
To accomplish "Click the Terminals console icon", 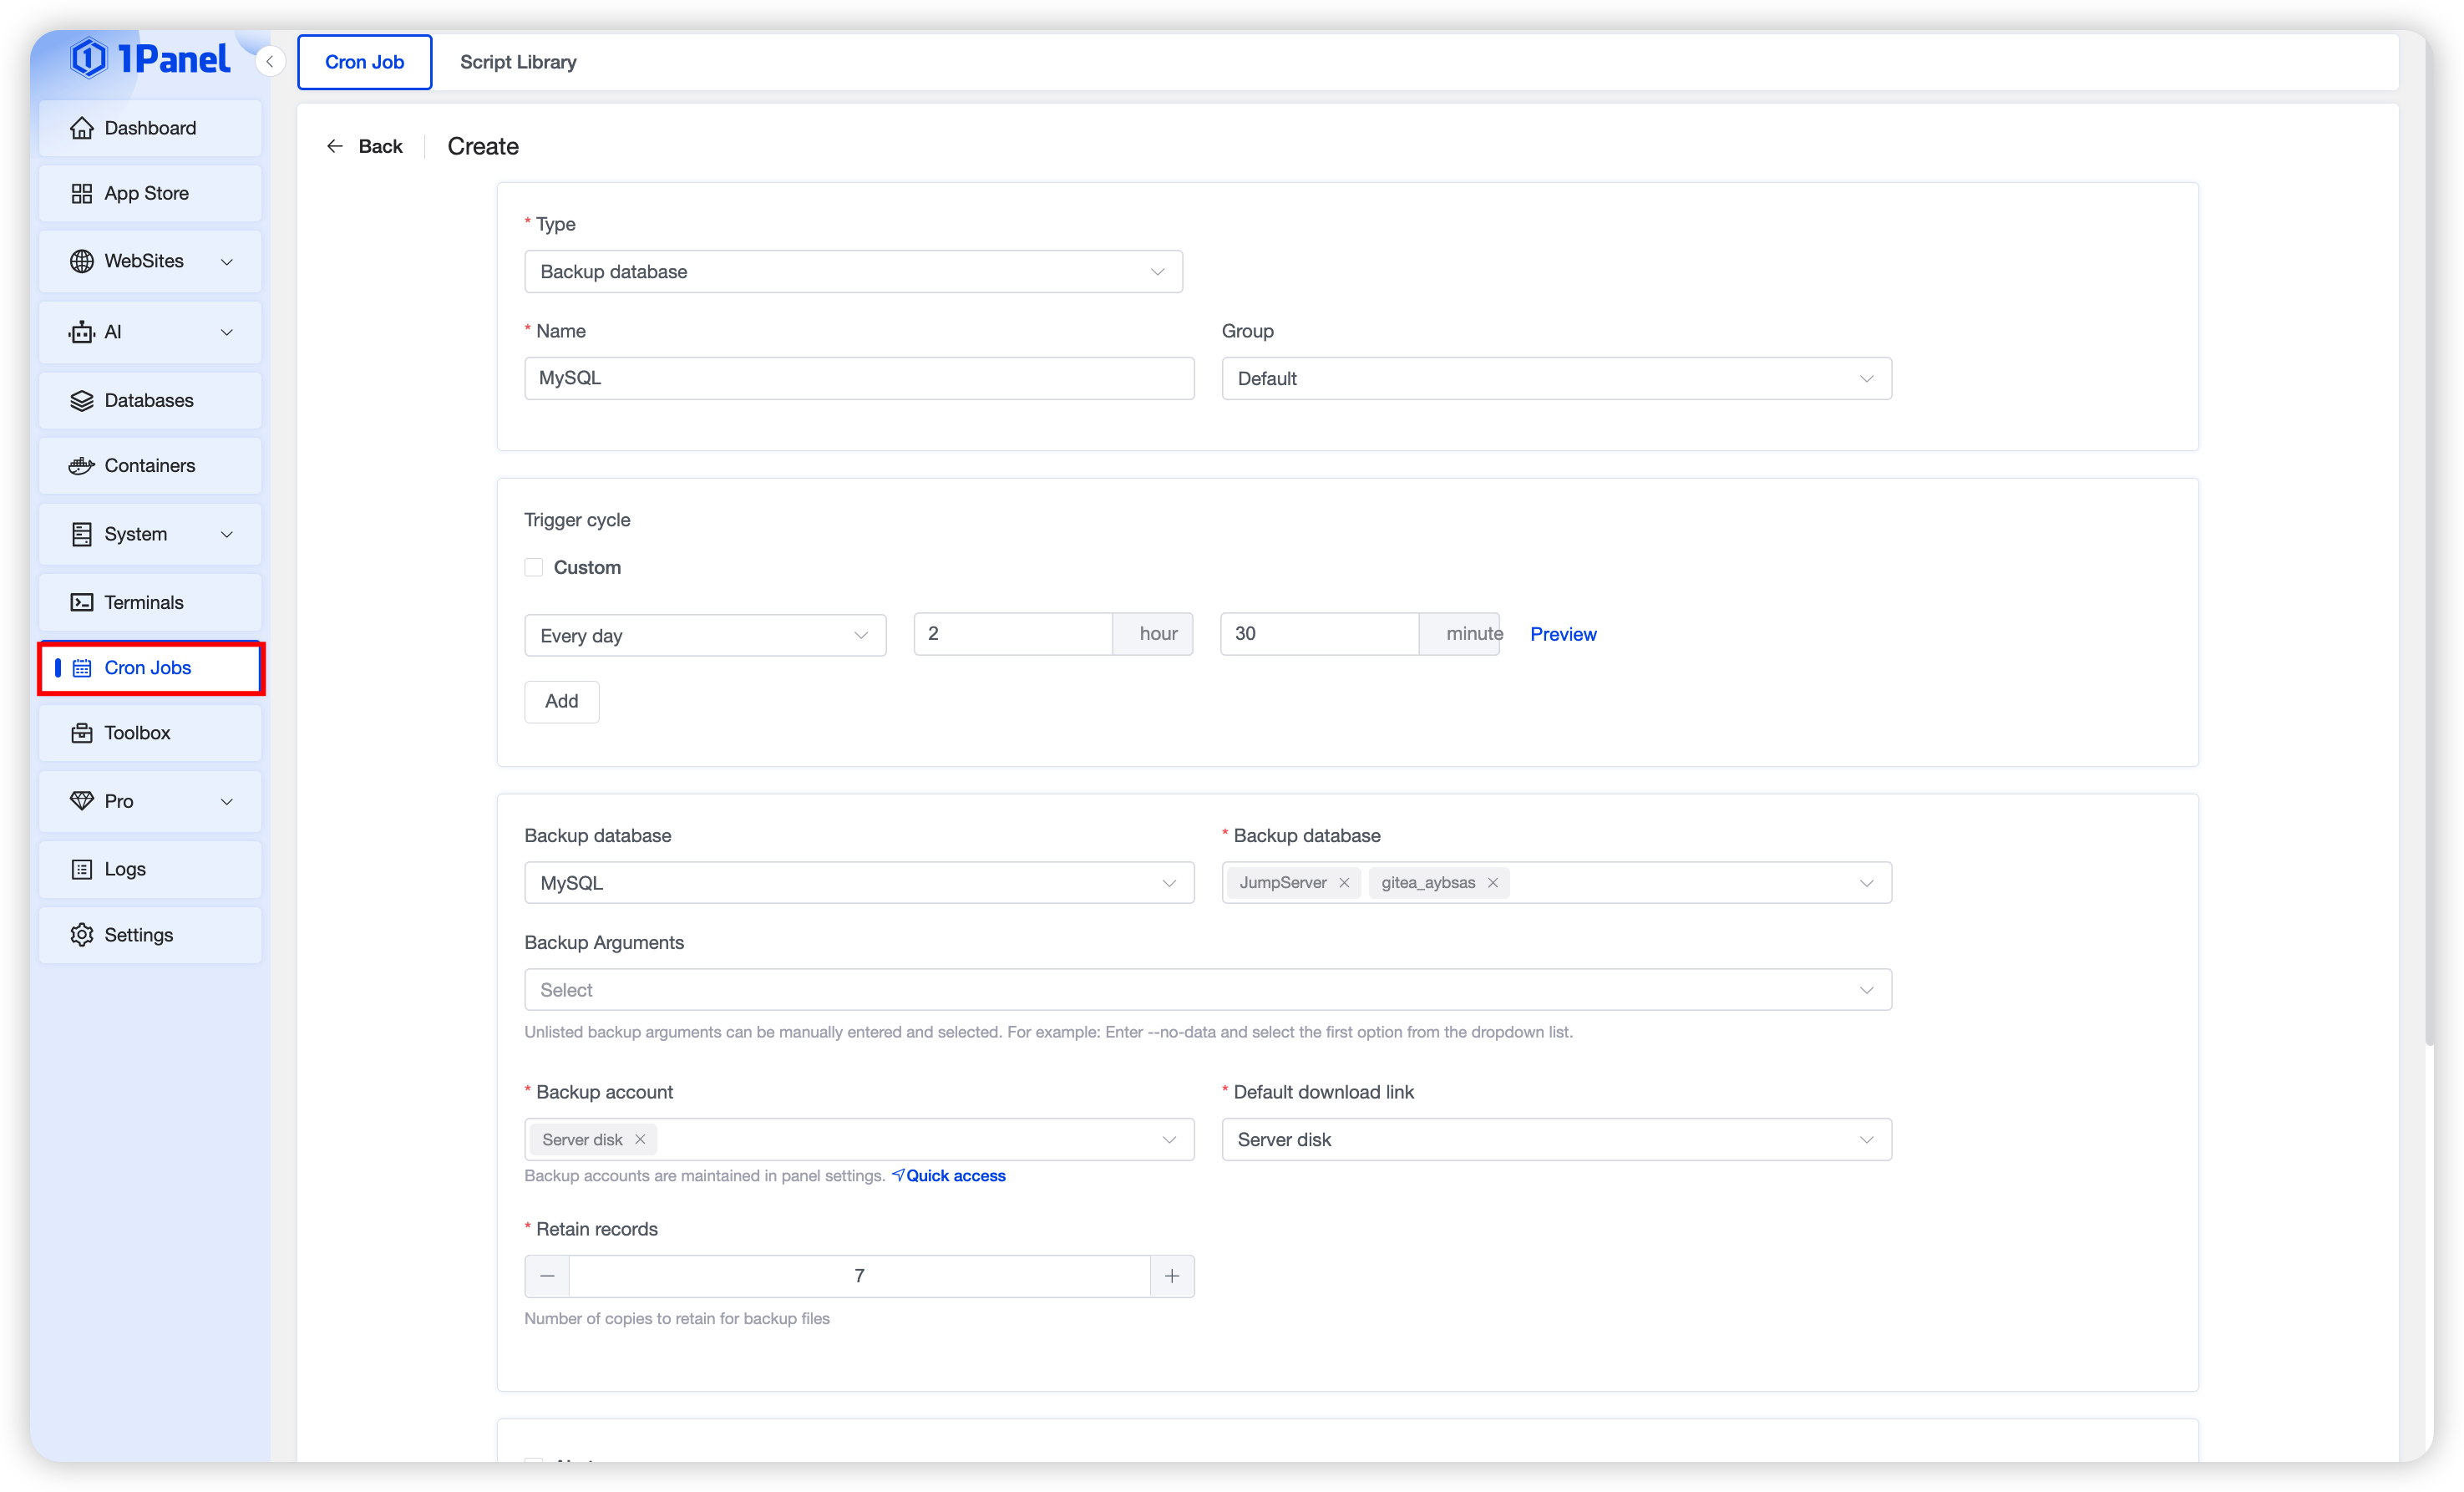I will (x=82, y=602).
